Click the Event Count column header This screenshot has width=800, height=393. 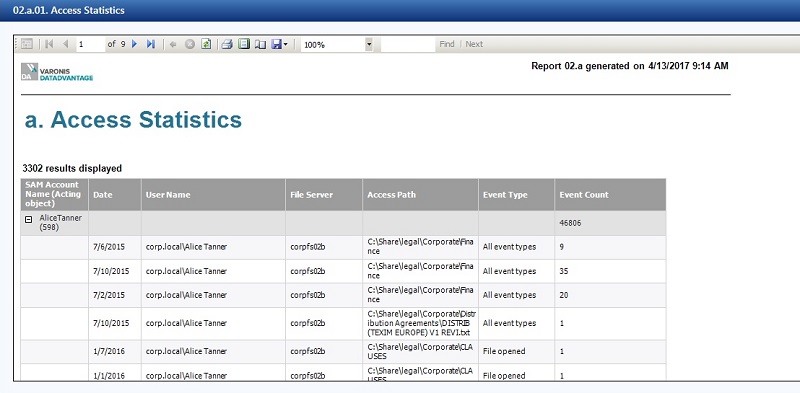pyautogui.click(x=610, y=194)
